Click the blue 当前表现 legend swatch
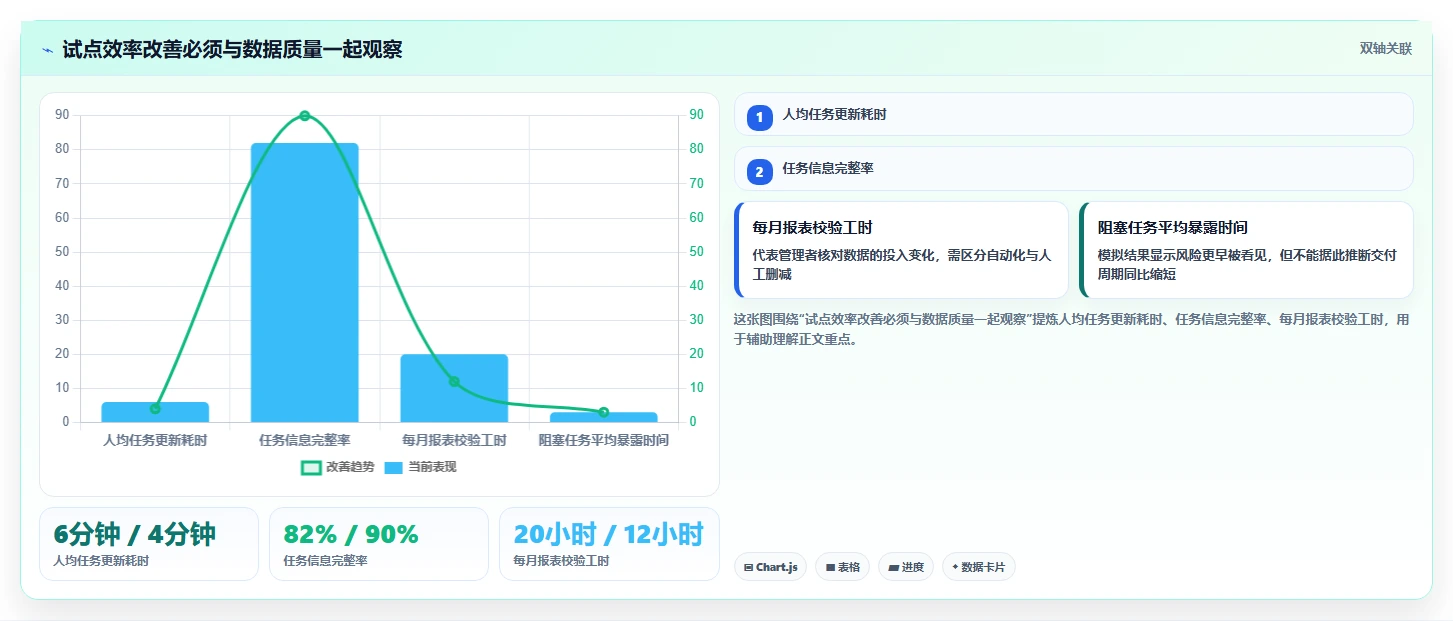 coord(394,467)
